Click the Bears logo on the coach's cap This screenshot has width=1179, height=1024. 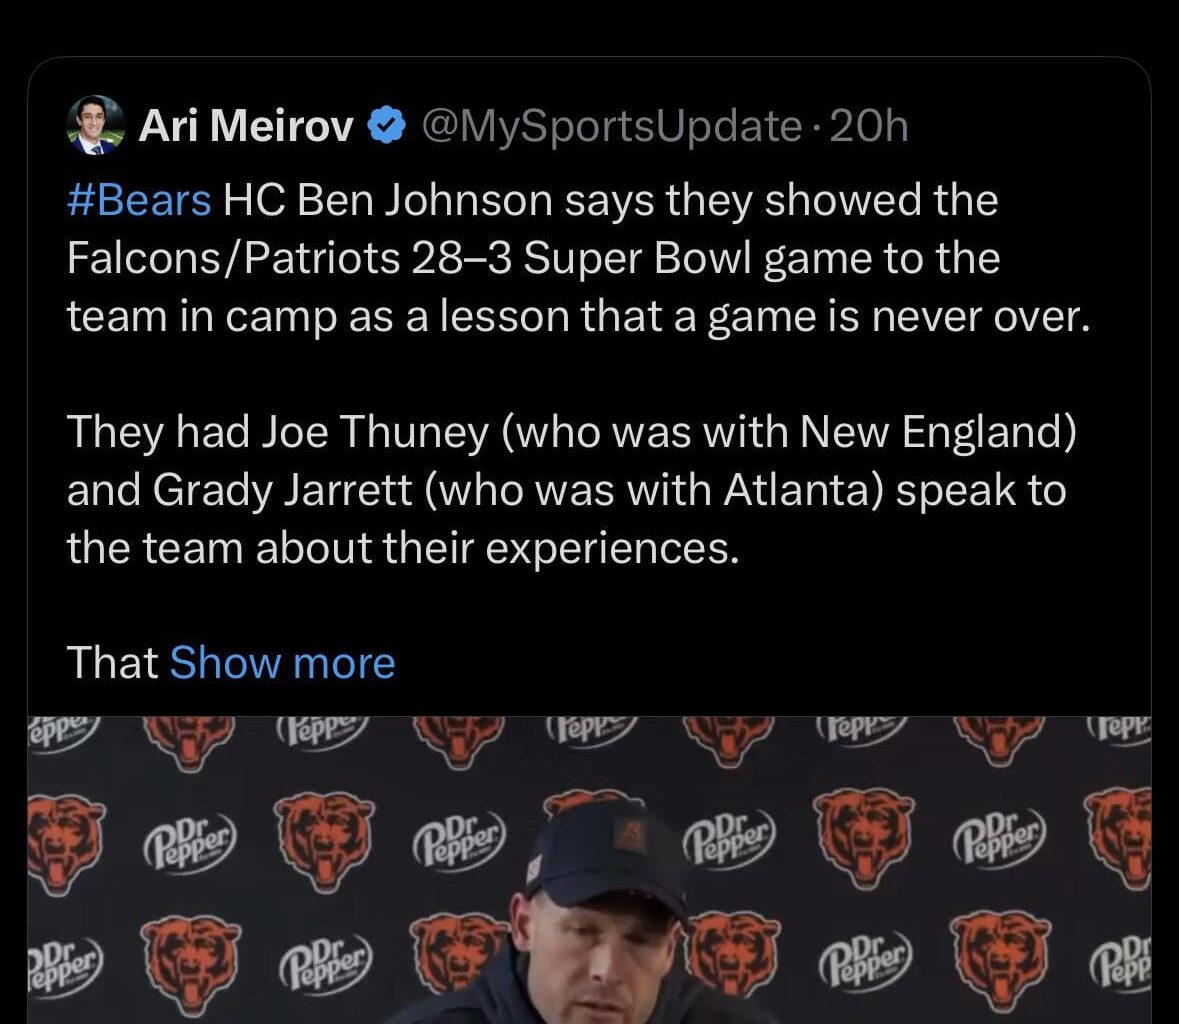pos(631,832)
